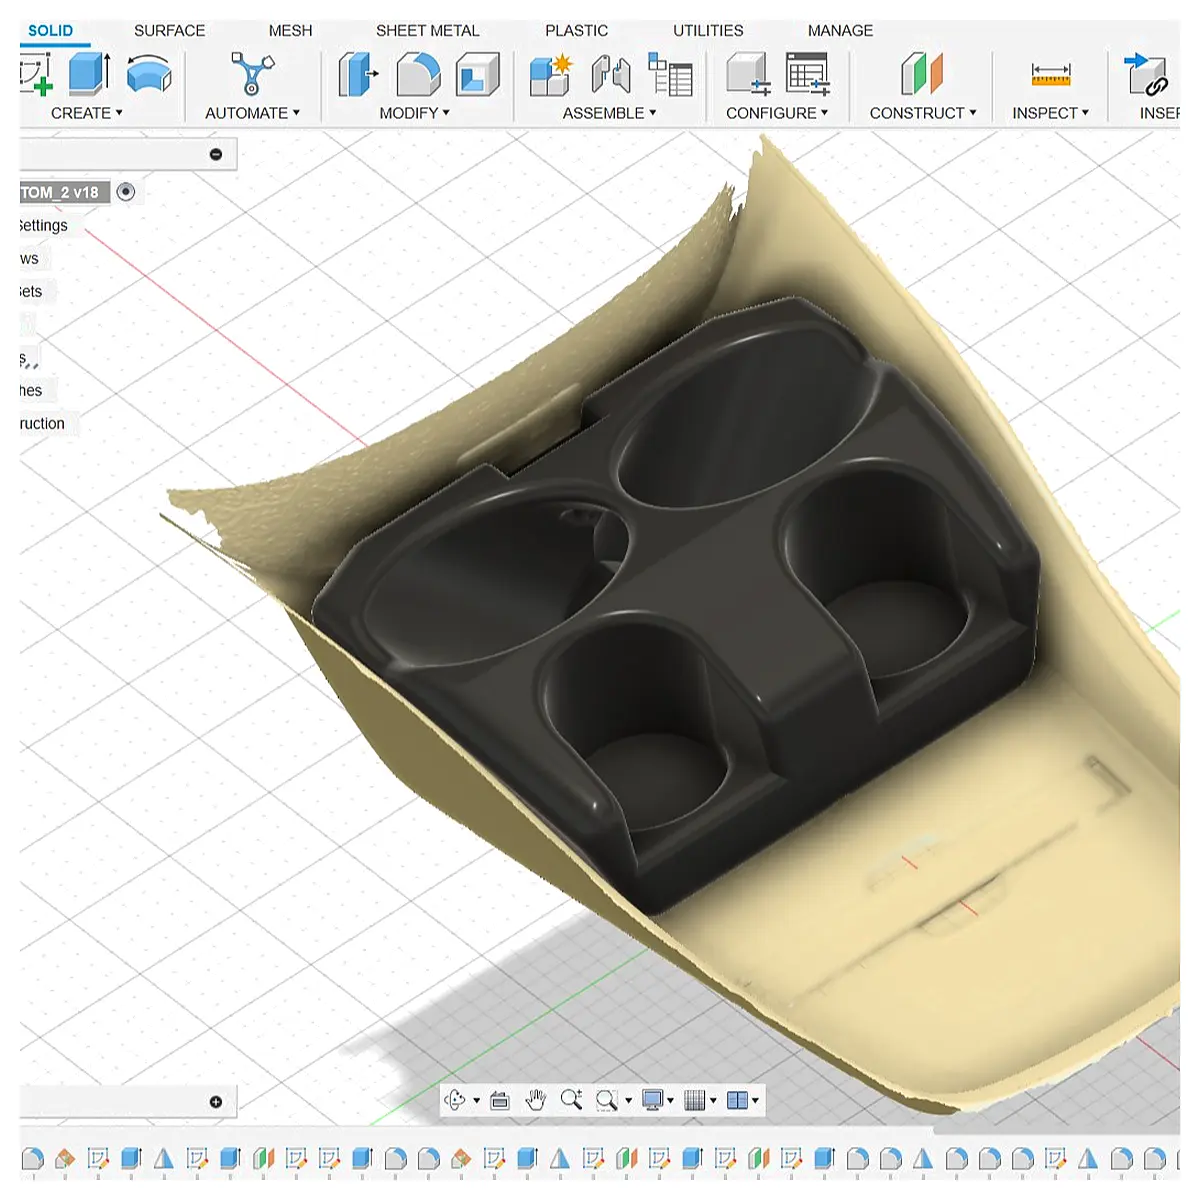Image resolution: width=1200 pixels, height=1200 pixels.
Task: Select the Shell tool in Modify
Action: click(478, 74)
